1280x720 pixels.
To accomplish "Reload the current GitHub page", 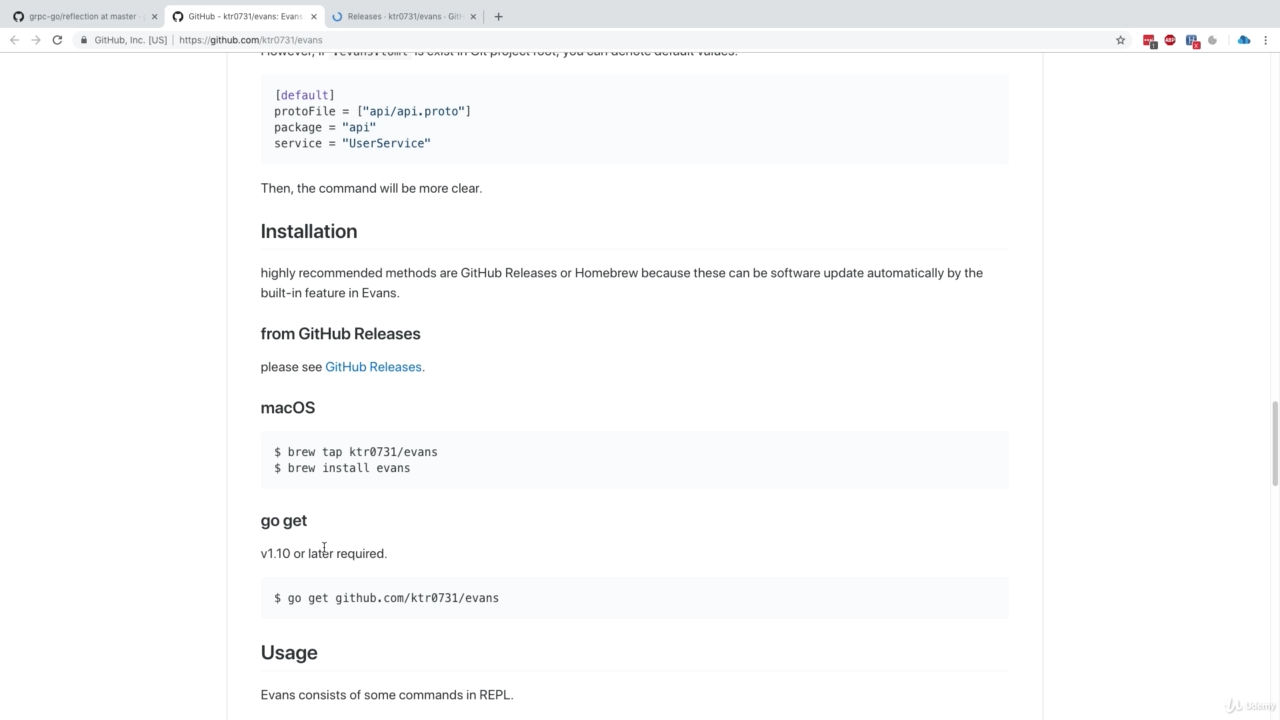I will coord(57,40).
